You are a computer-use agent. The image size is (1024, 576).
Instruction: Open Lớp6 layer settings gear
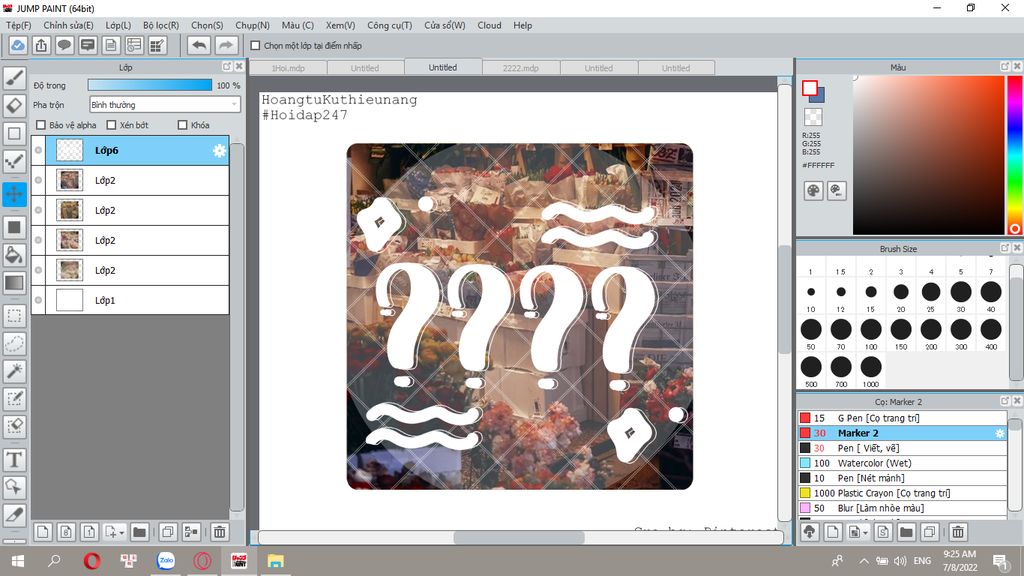point(219,151)
